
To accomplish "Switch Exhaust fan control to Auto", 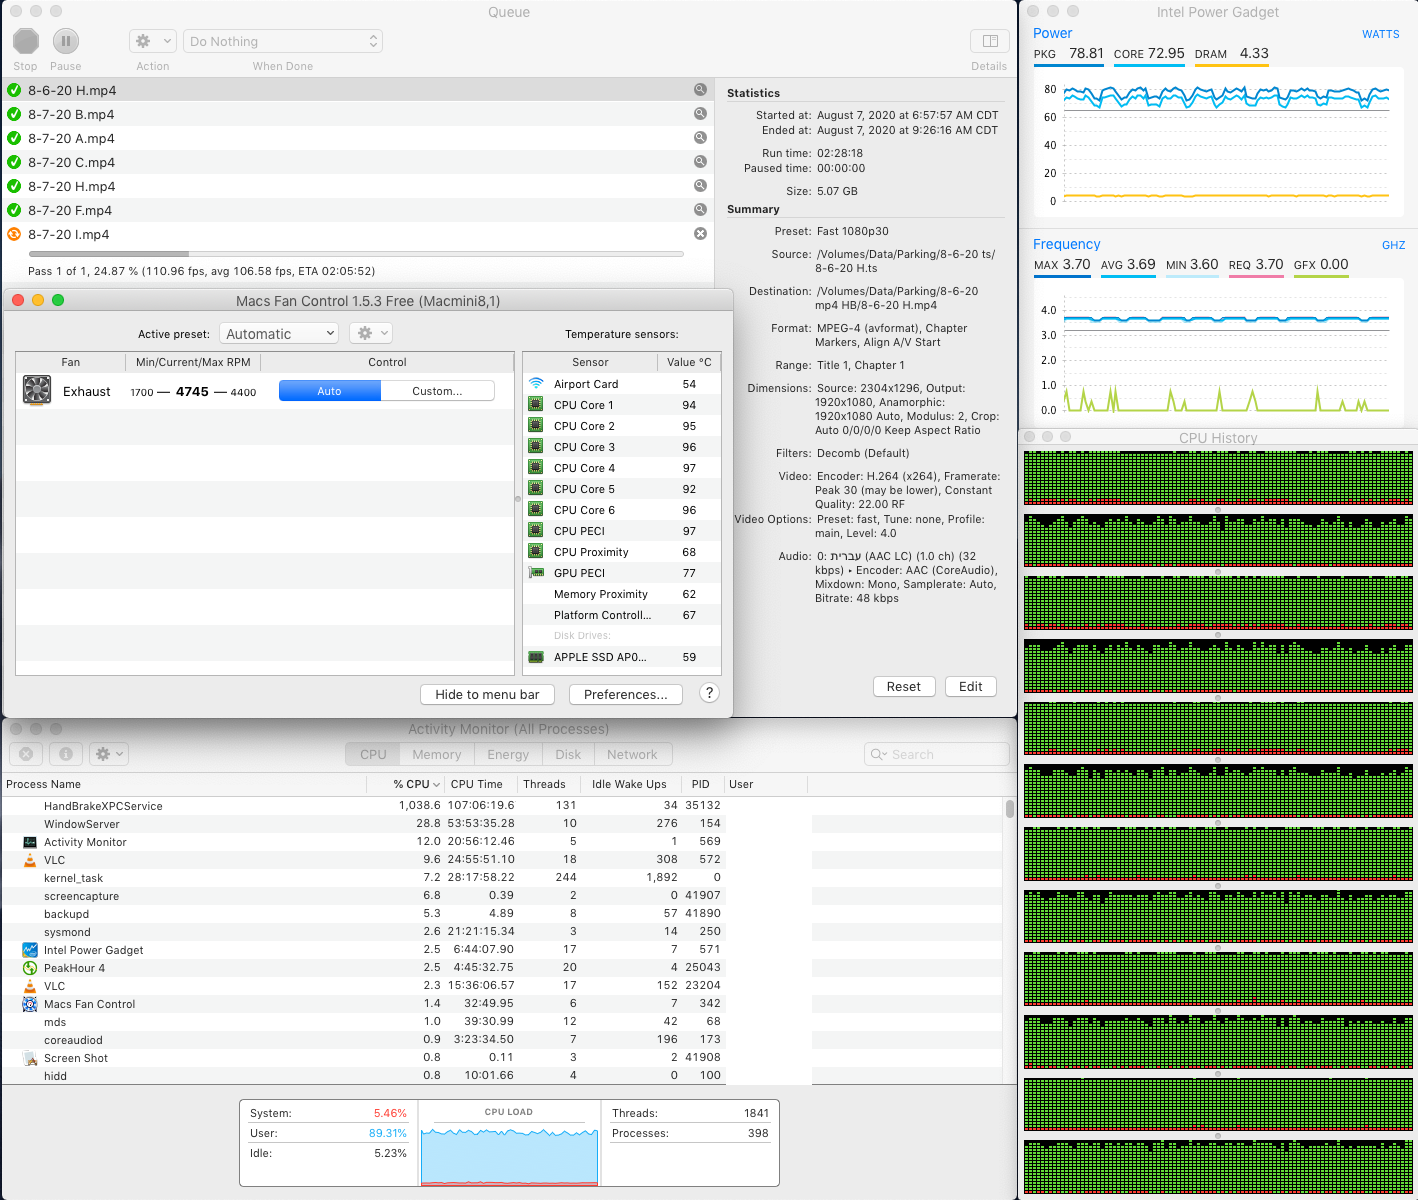I will click(329, 391).
